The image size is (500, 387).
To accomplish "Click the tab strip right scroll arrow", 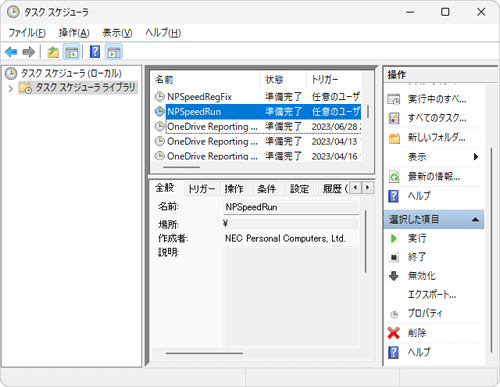I will tap(367, 187).
